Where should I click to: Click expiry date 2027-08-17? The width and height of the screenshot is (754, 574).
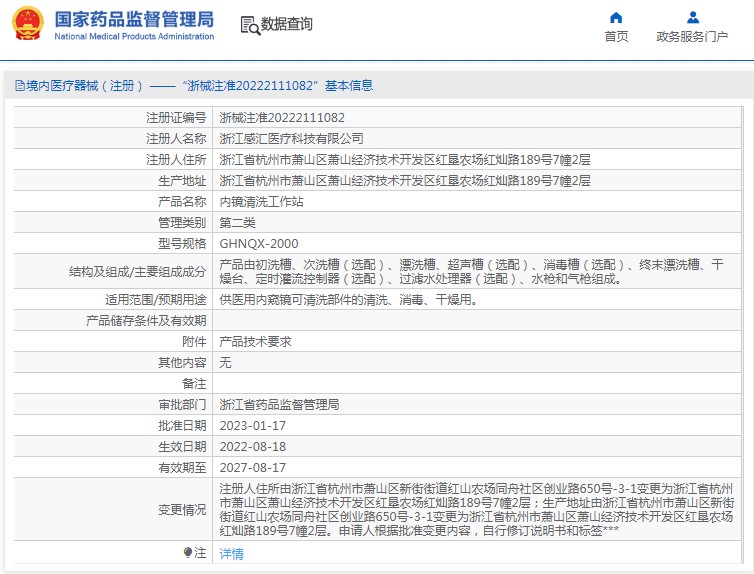(x=252, y=467)
